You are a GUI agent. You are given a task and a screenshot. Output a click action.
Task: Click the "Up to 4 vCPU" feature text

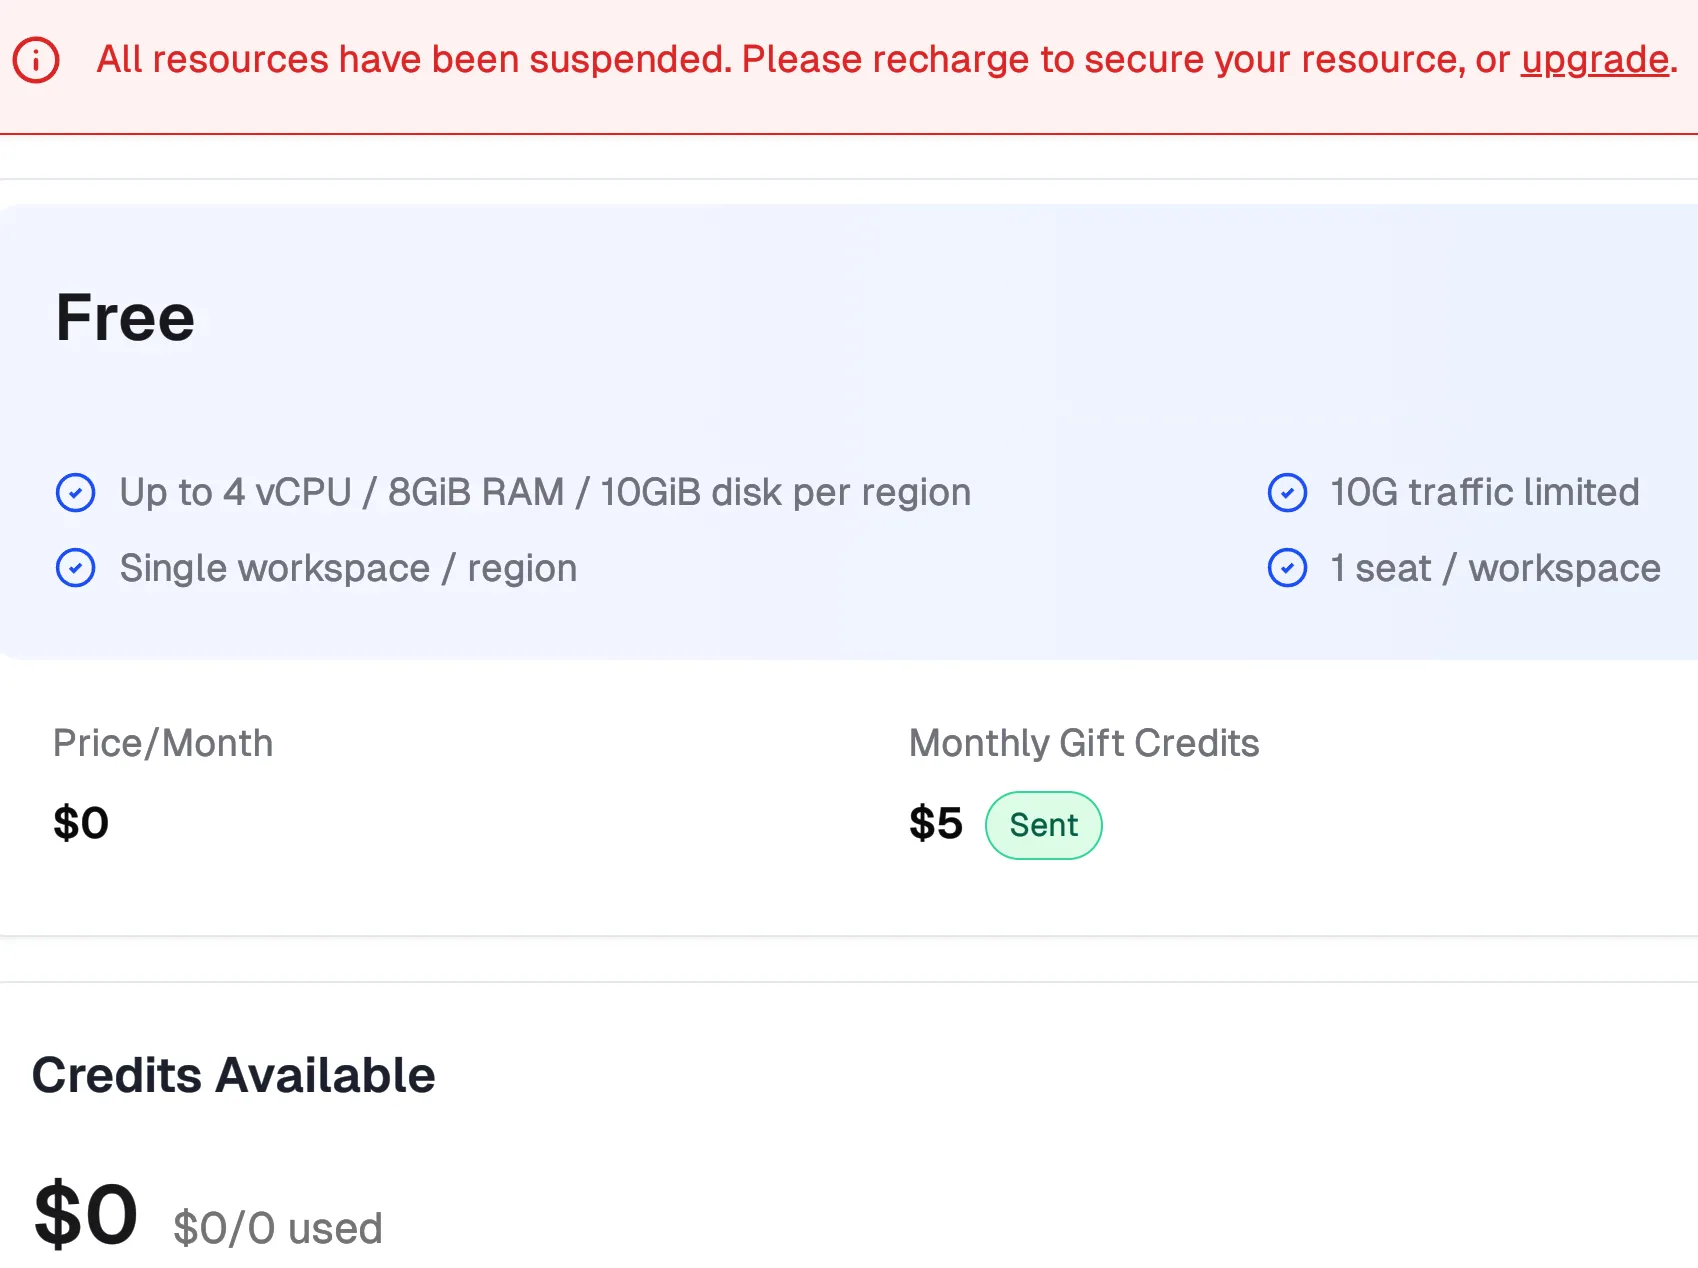pos(545,492)
